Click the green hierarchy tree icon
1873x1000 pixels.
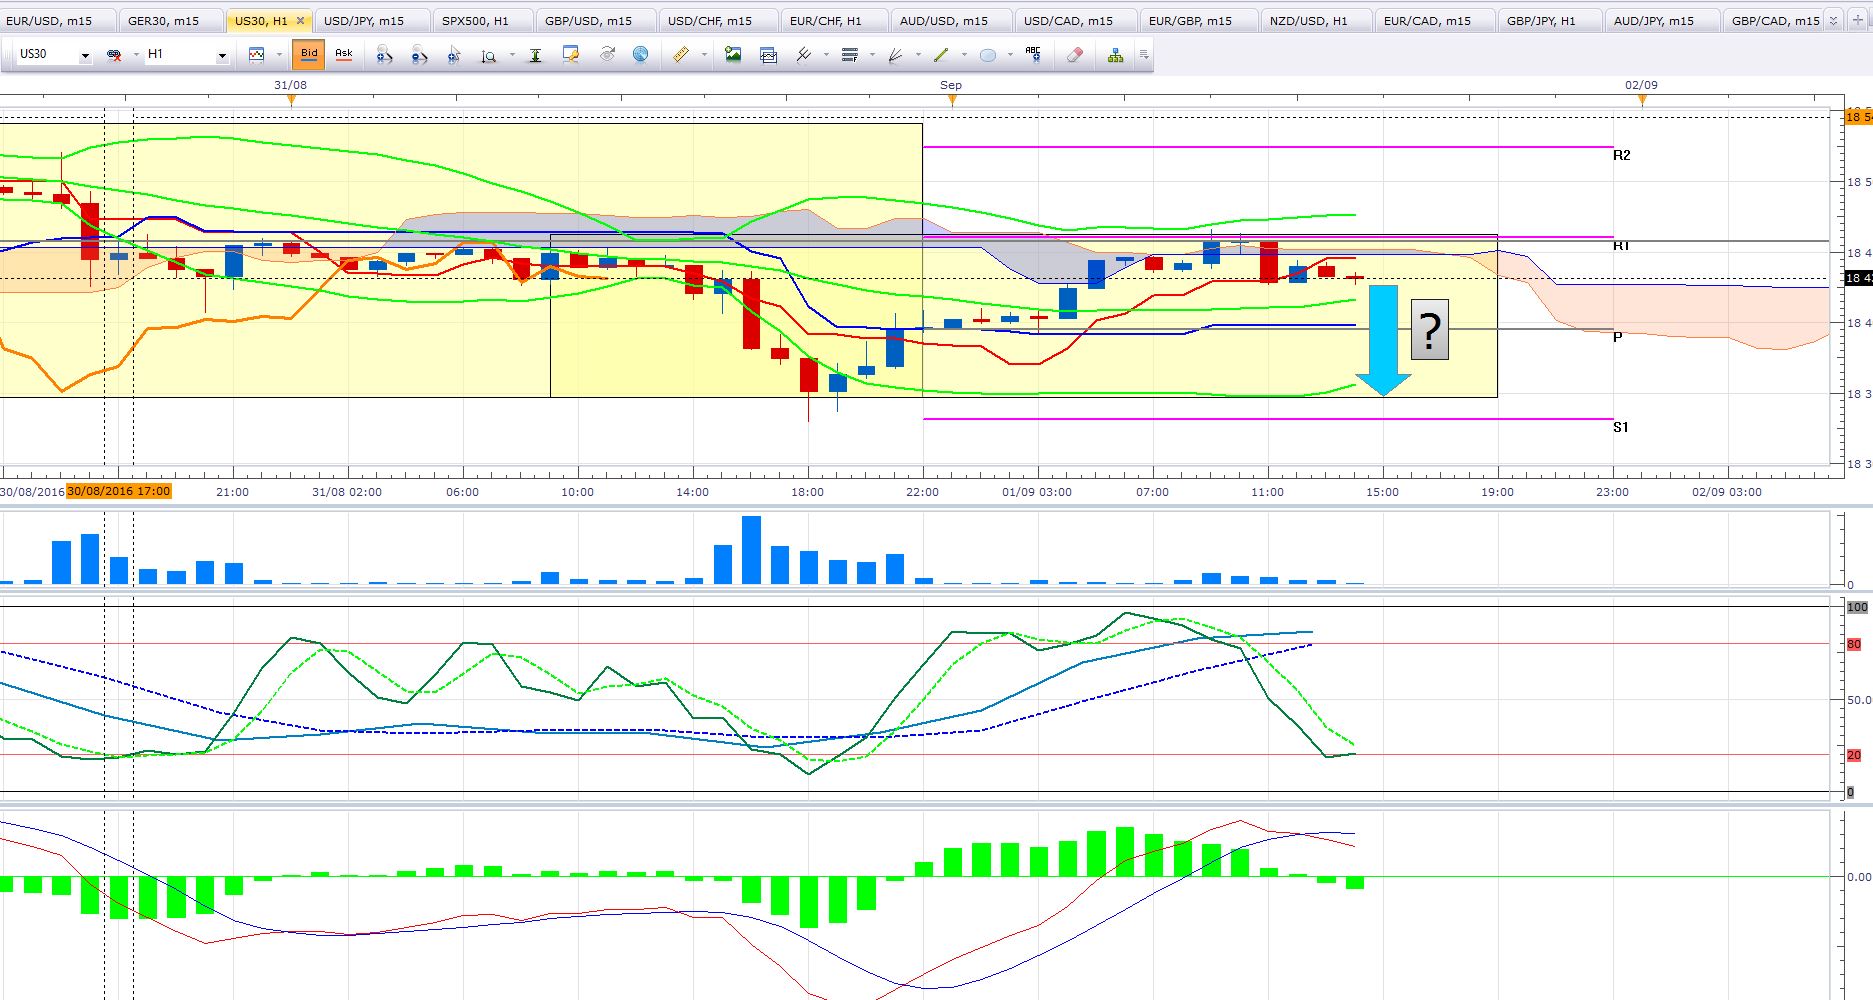(x=1115, y=55)
